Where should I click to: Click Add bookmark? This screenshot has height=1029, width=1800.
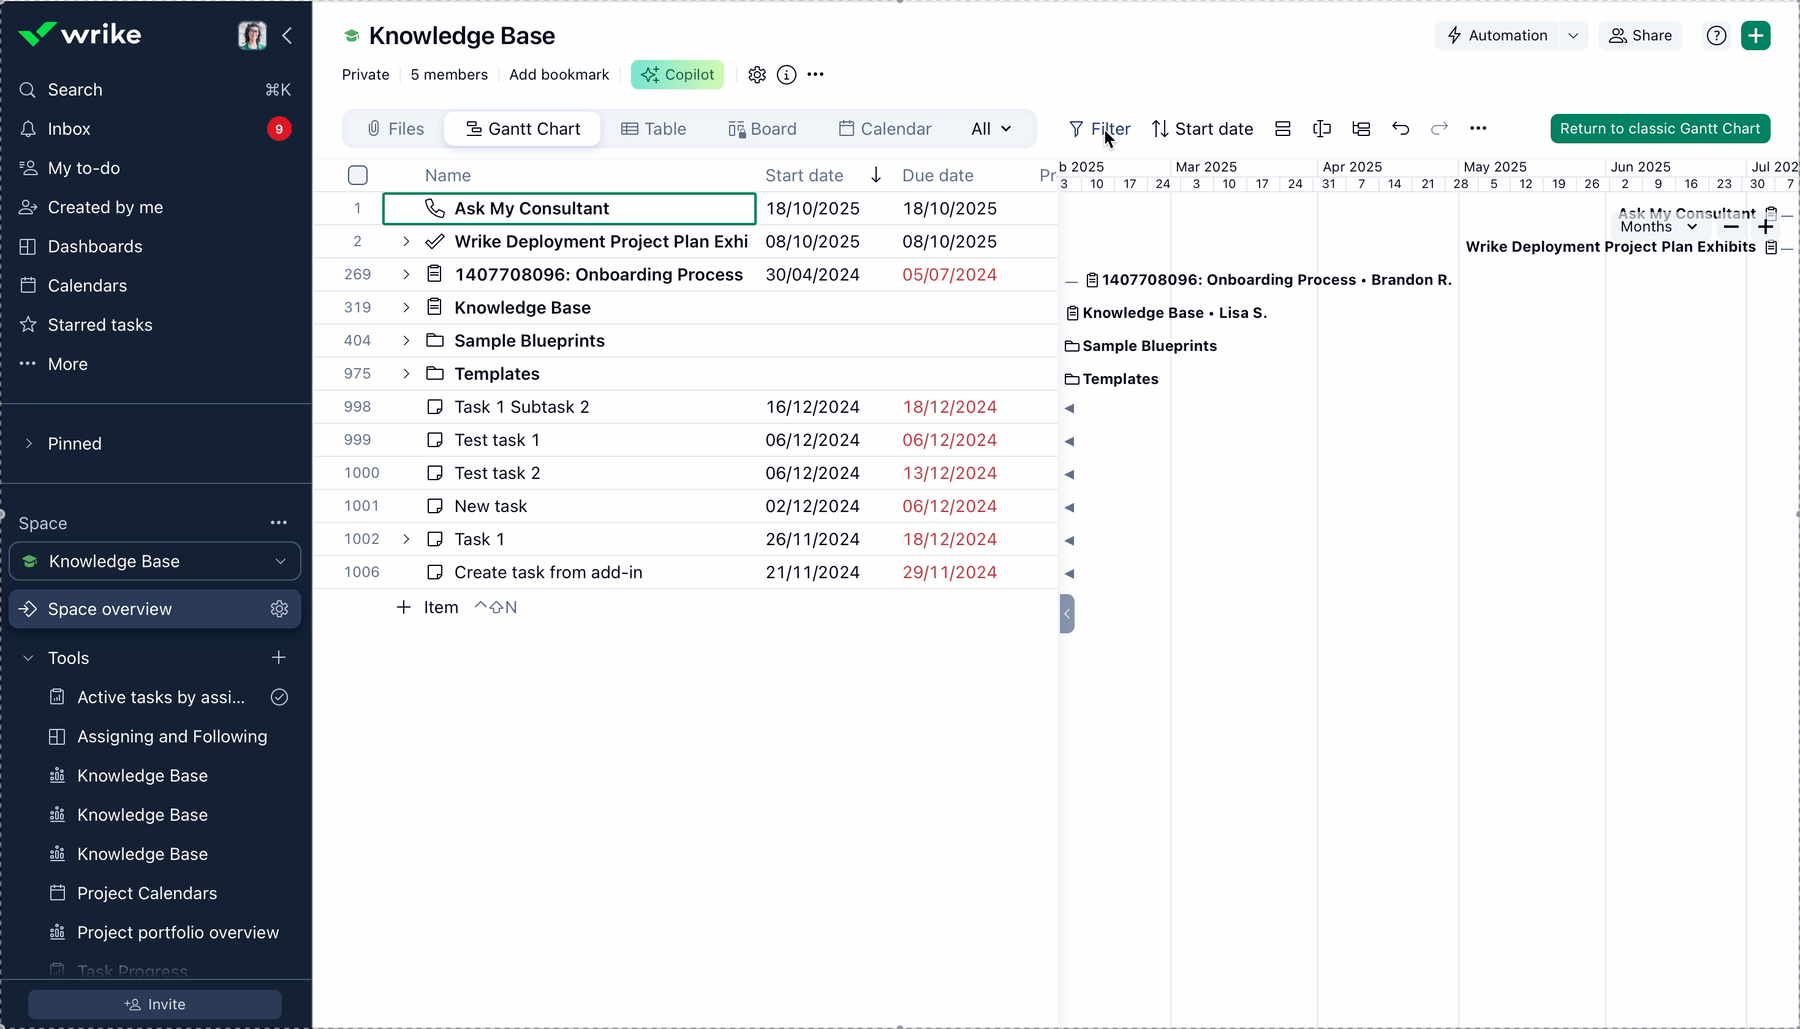[x=559, y=74]
